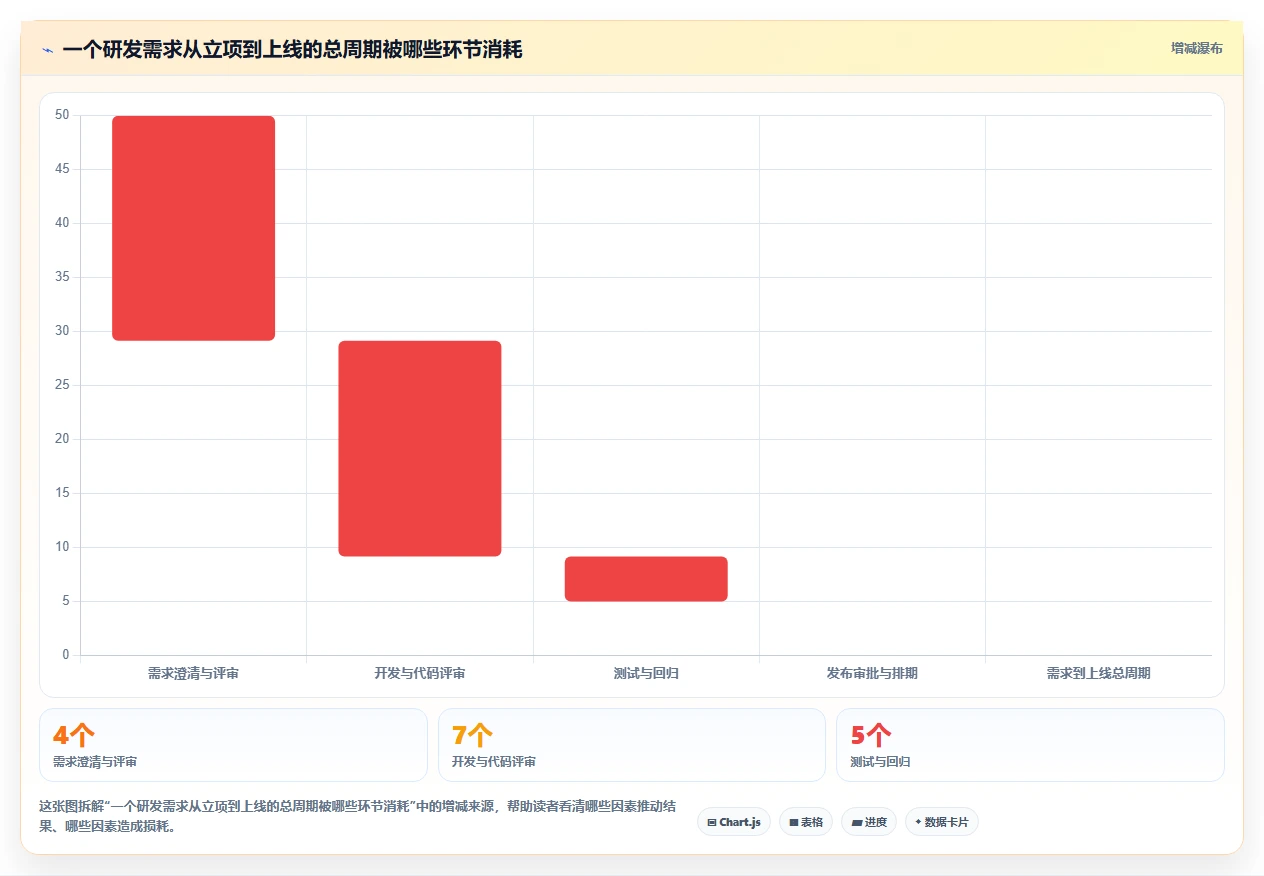Open the 7个 开发与代码评审 data card

point(632,745)
